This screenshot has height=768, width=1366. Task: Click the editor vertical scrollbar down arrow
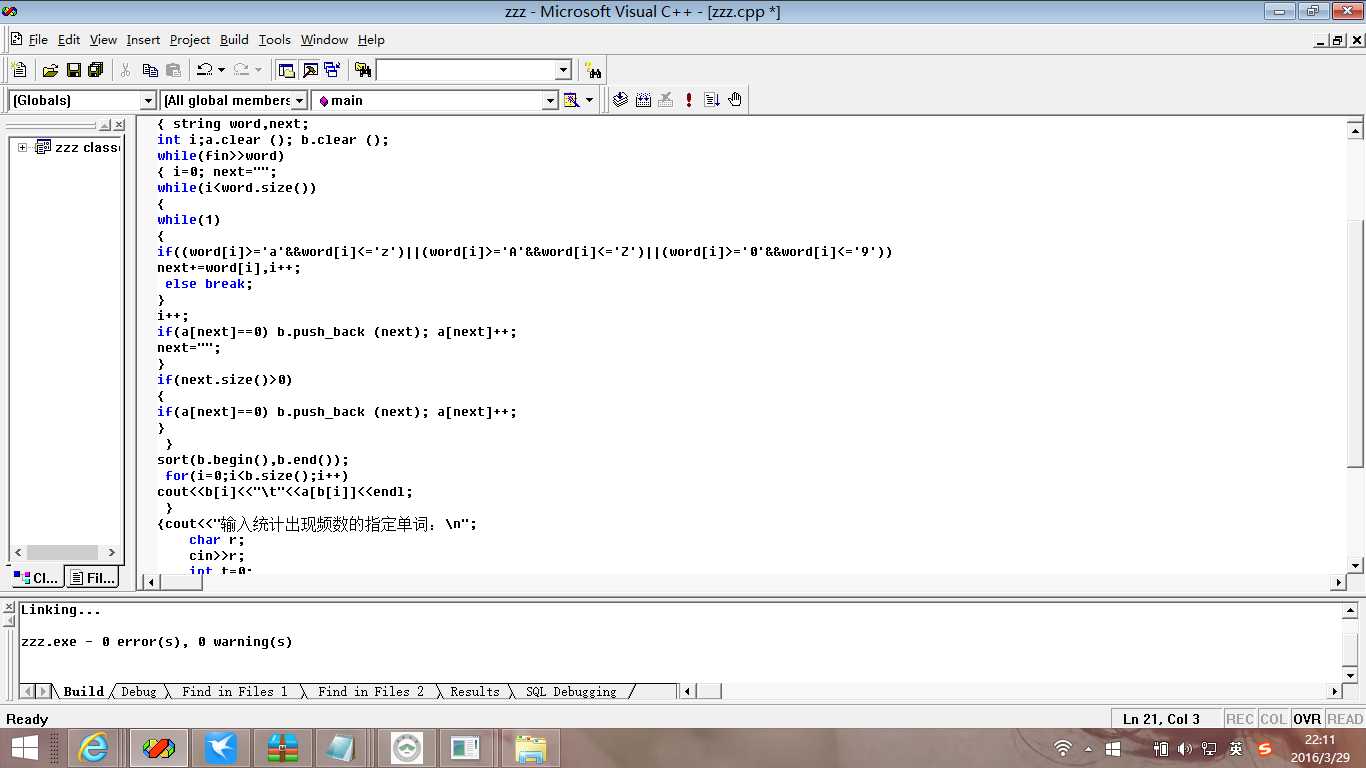coord(1356,565)
